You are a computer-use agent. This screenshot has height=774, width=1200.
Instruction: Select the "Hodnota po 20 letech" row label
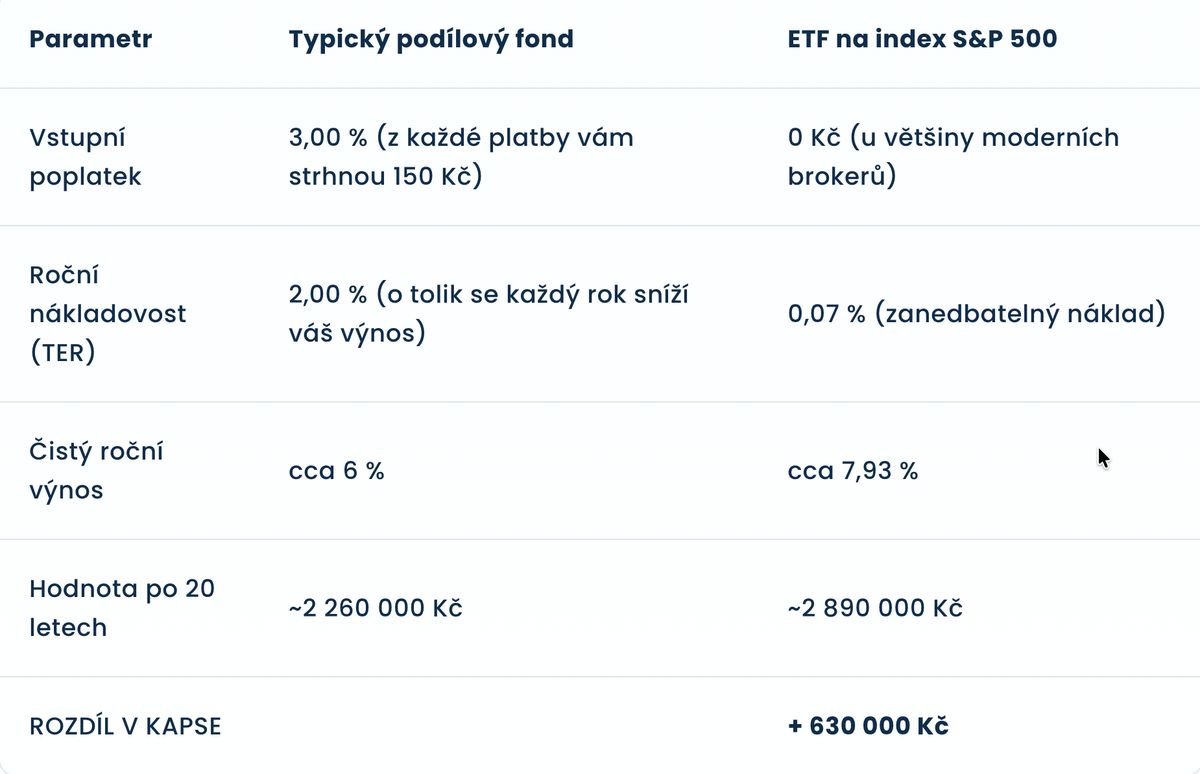tap(122, 608)
